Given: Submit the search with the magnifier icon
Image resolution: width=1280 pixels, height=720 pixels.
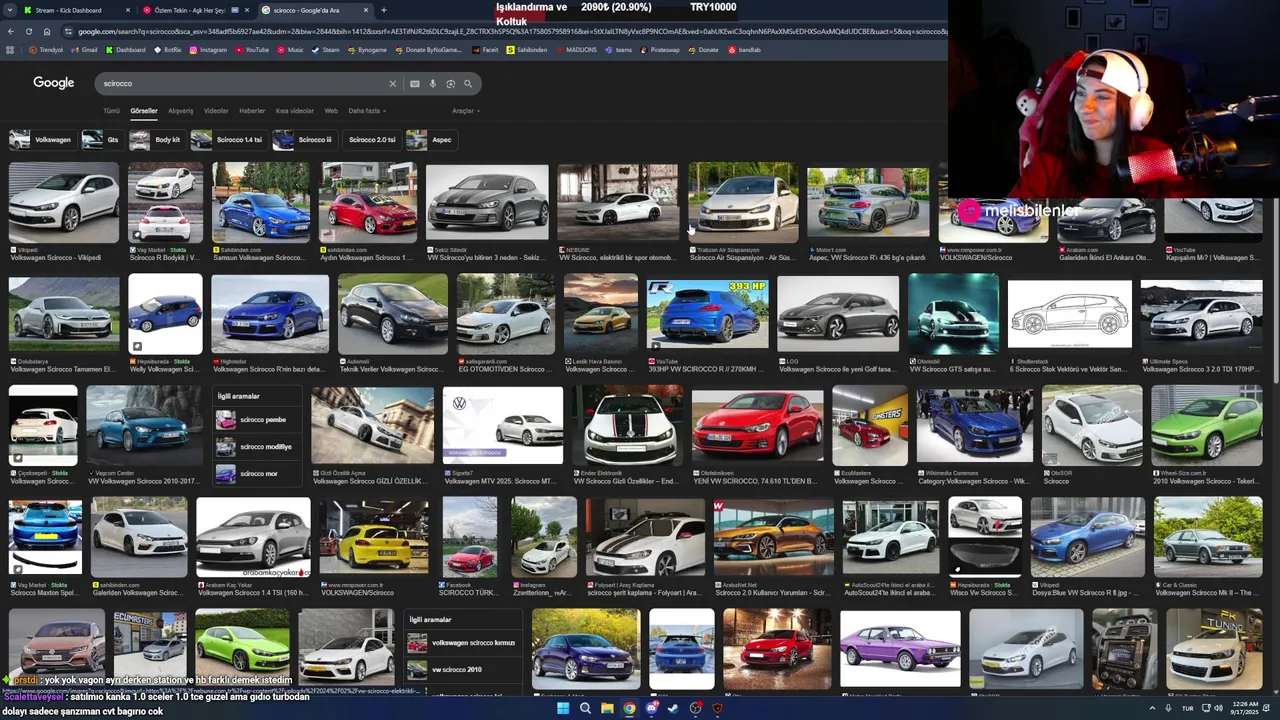Looking at the screenshot, I should [x=468, y=84].
